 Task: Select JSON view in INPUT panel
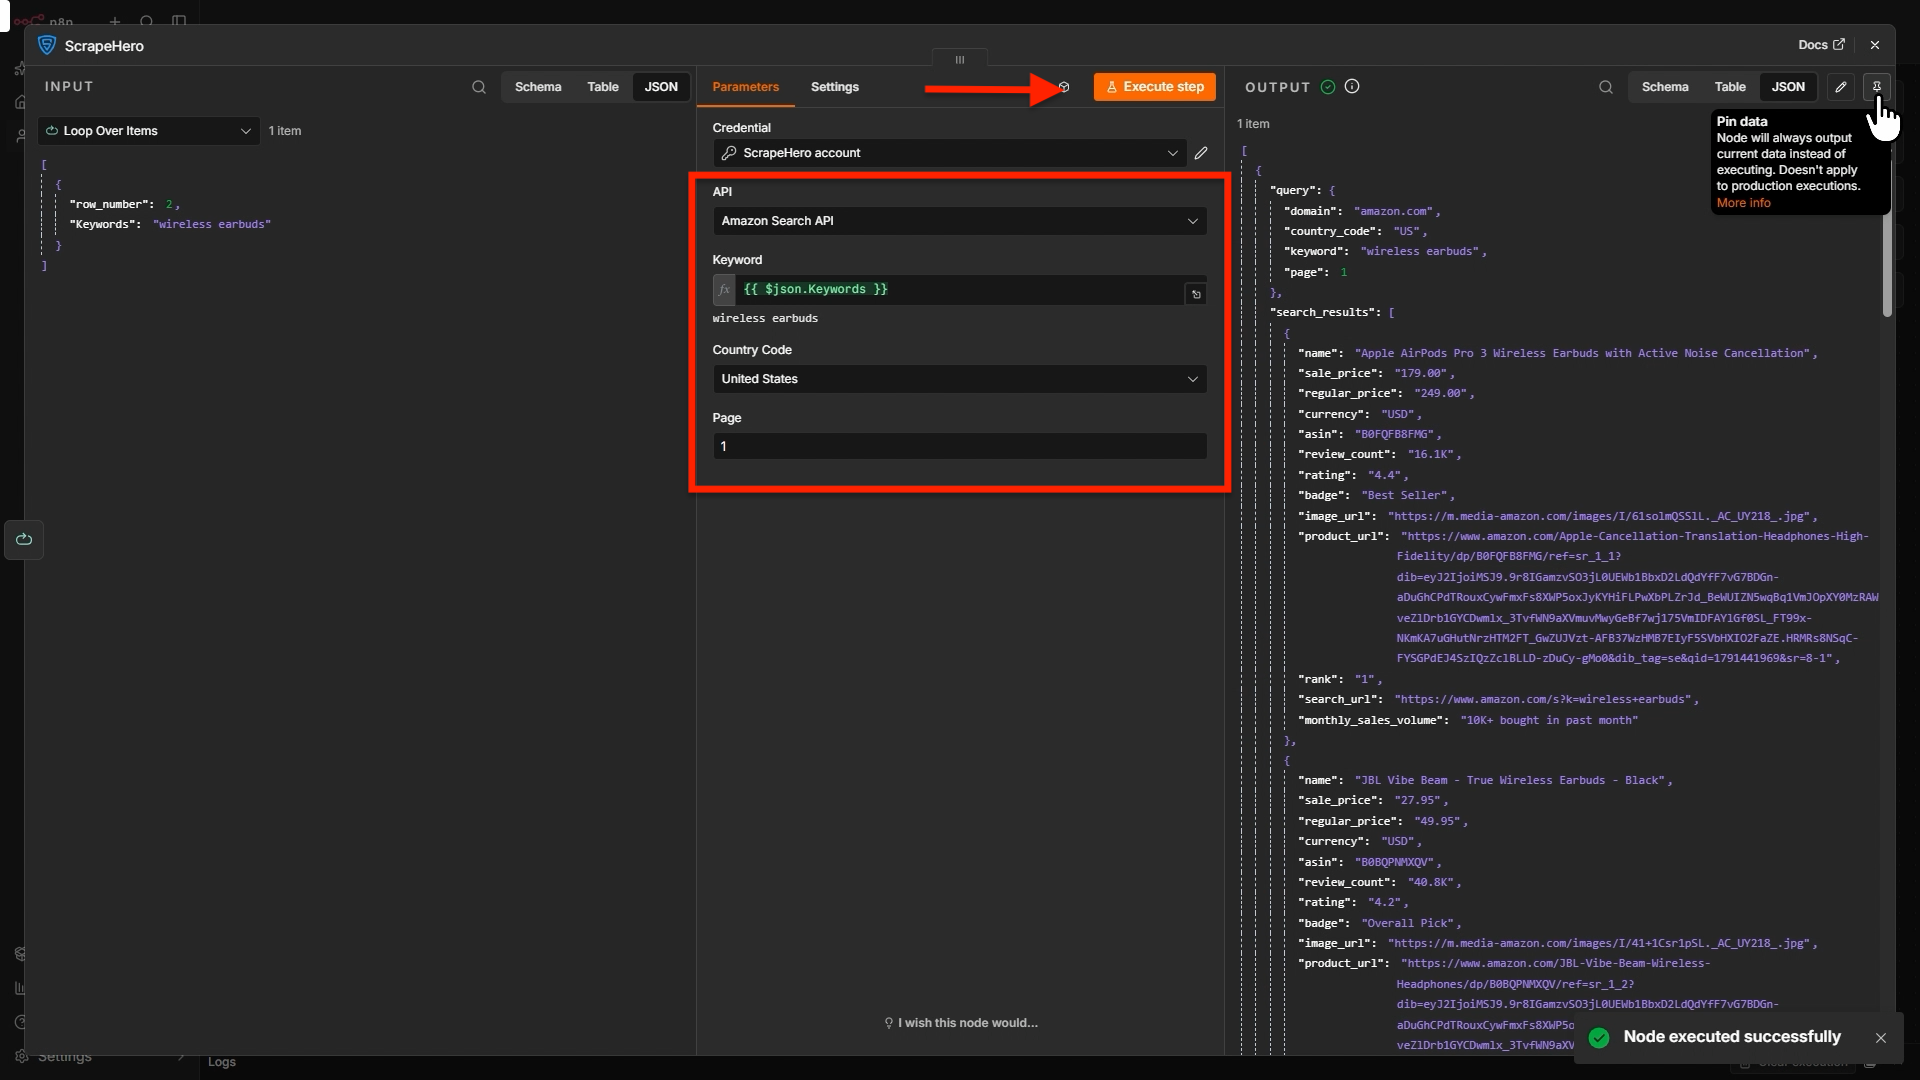pyautogui.click(x=661, y=87)
